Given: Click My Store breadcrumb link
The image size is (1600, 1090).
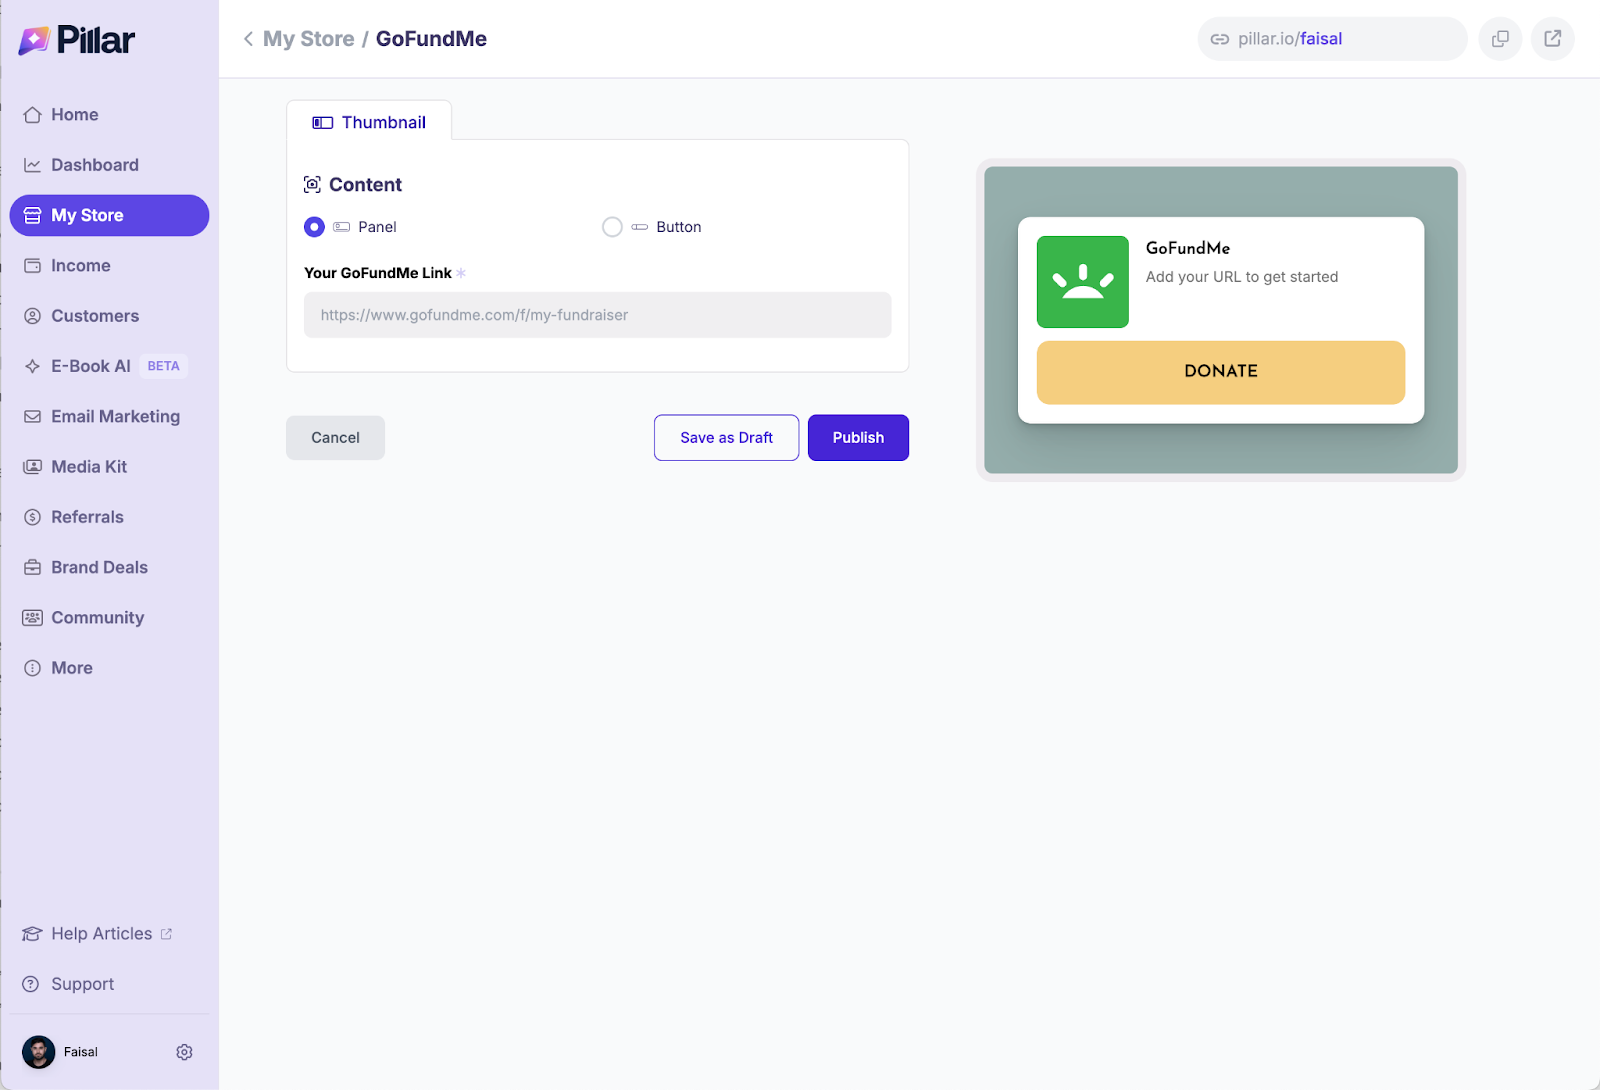Looking at the screenshot, I should pyautogui.click(x=308, y=39).
